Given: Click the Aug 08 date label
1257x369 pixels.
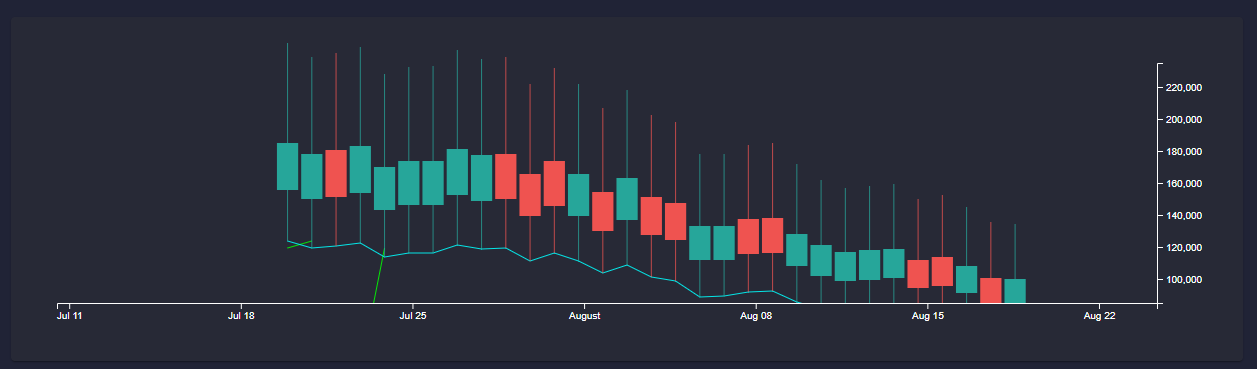Looking at the screenshot, I should pos(757,316).
